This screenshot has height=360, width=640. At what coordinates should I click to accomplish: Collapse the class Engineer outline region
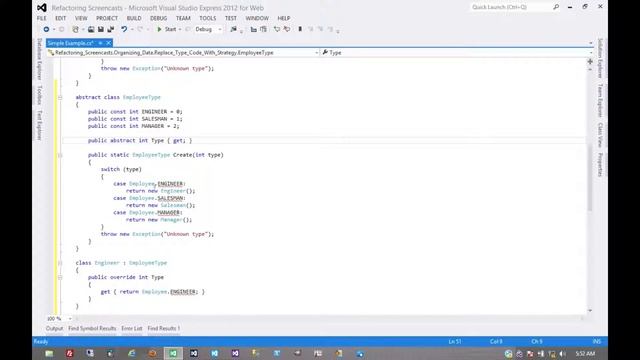(60, 263)
